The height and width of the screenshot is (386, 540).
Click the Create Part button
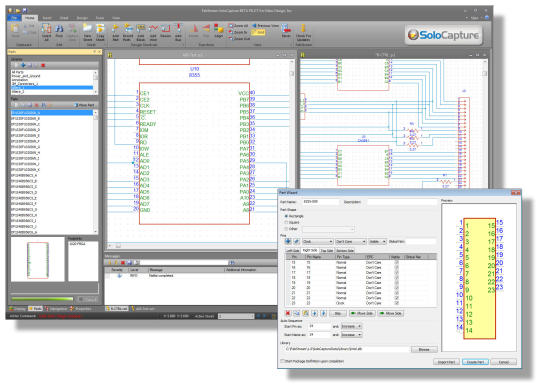[x=475, y=362]
